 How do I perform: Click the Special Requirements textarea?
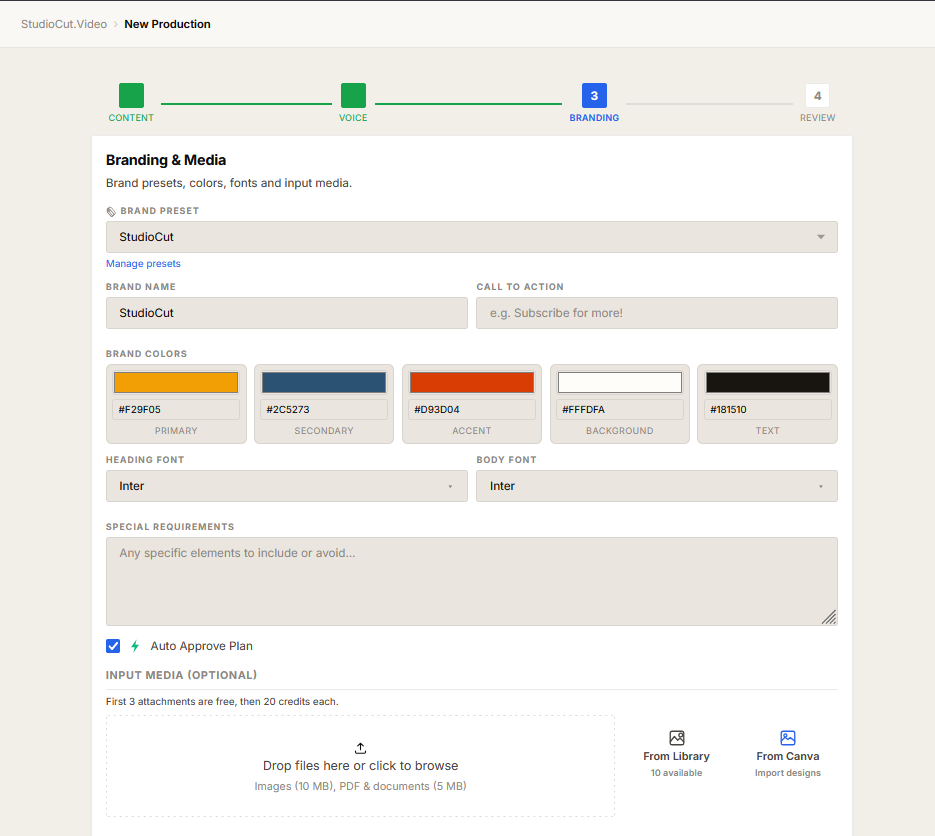coord(471,581)
